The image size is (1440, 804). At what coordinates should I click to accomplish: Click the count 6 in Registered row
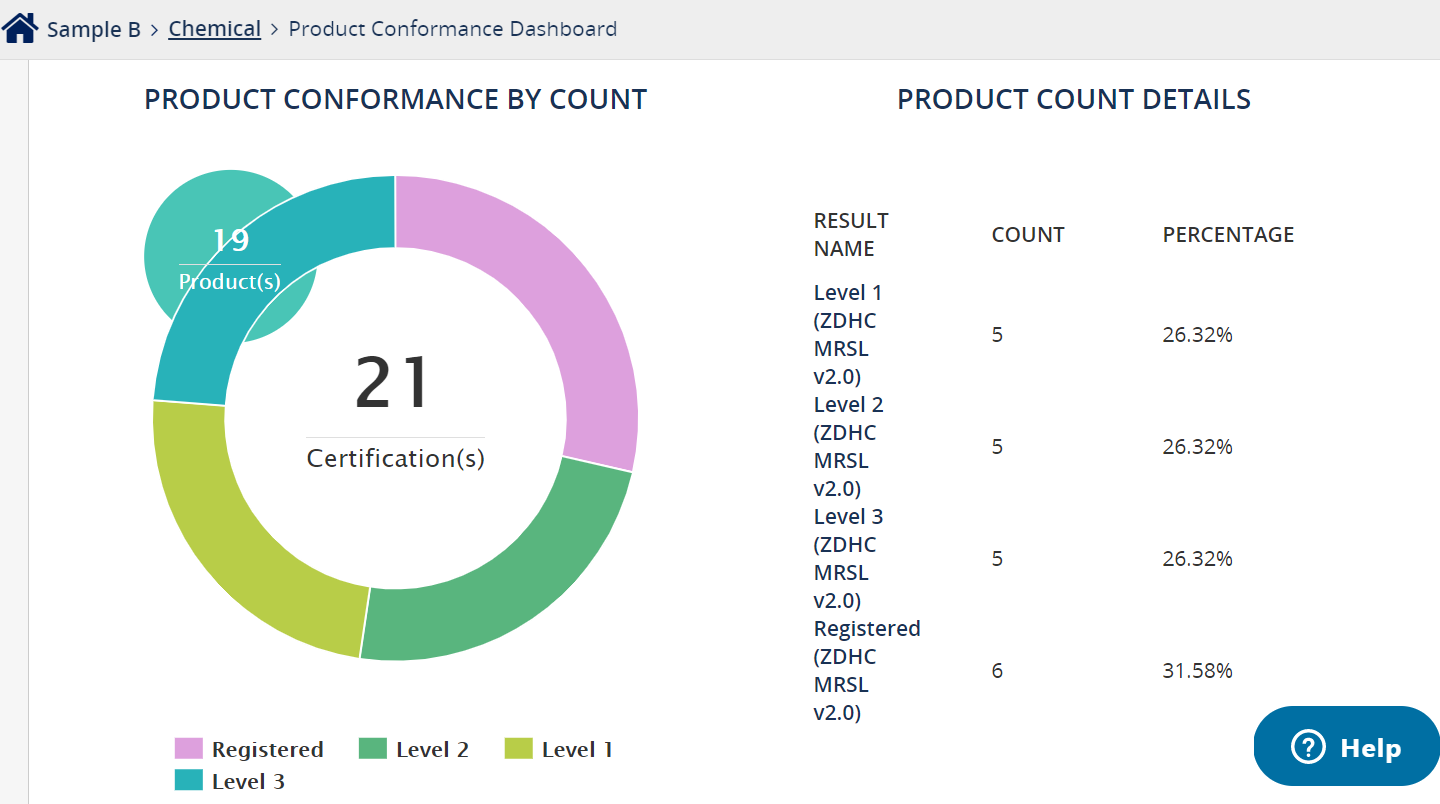click(997, 671)
